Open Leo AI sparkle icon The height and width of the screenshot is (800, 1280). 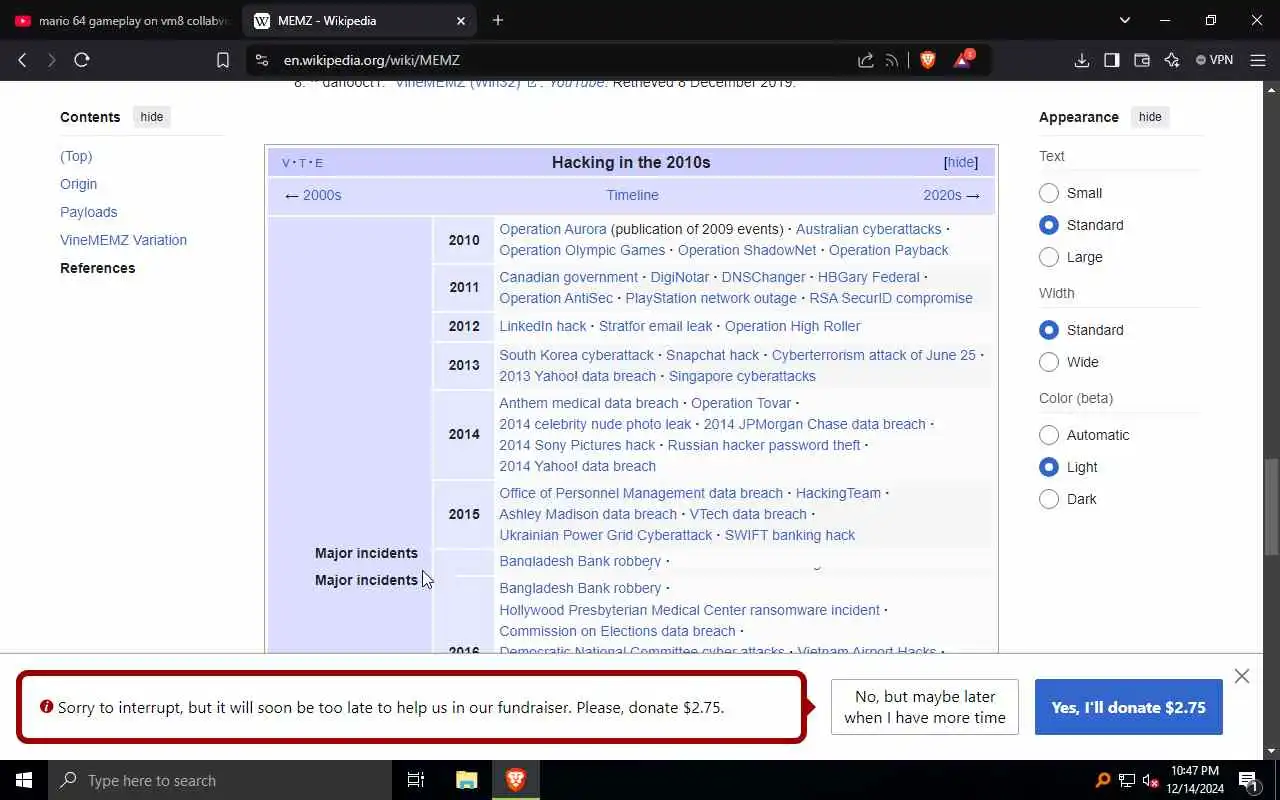click(x=1172, y=60)
